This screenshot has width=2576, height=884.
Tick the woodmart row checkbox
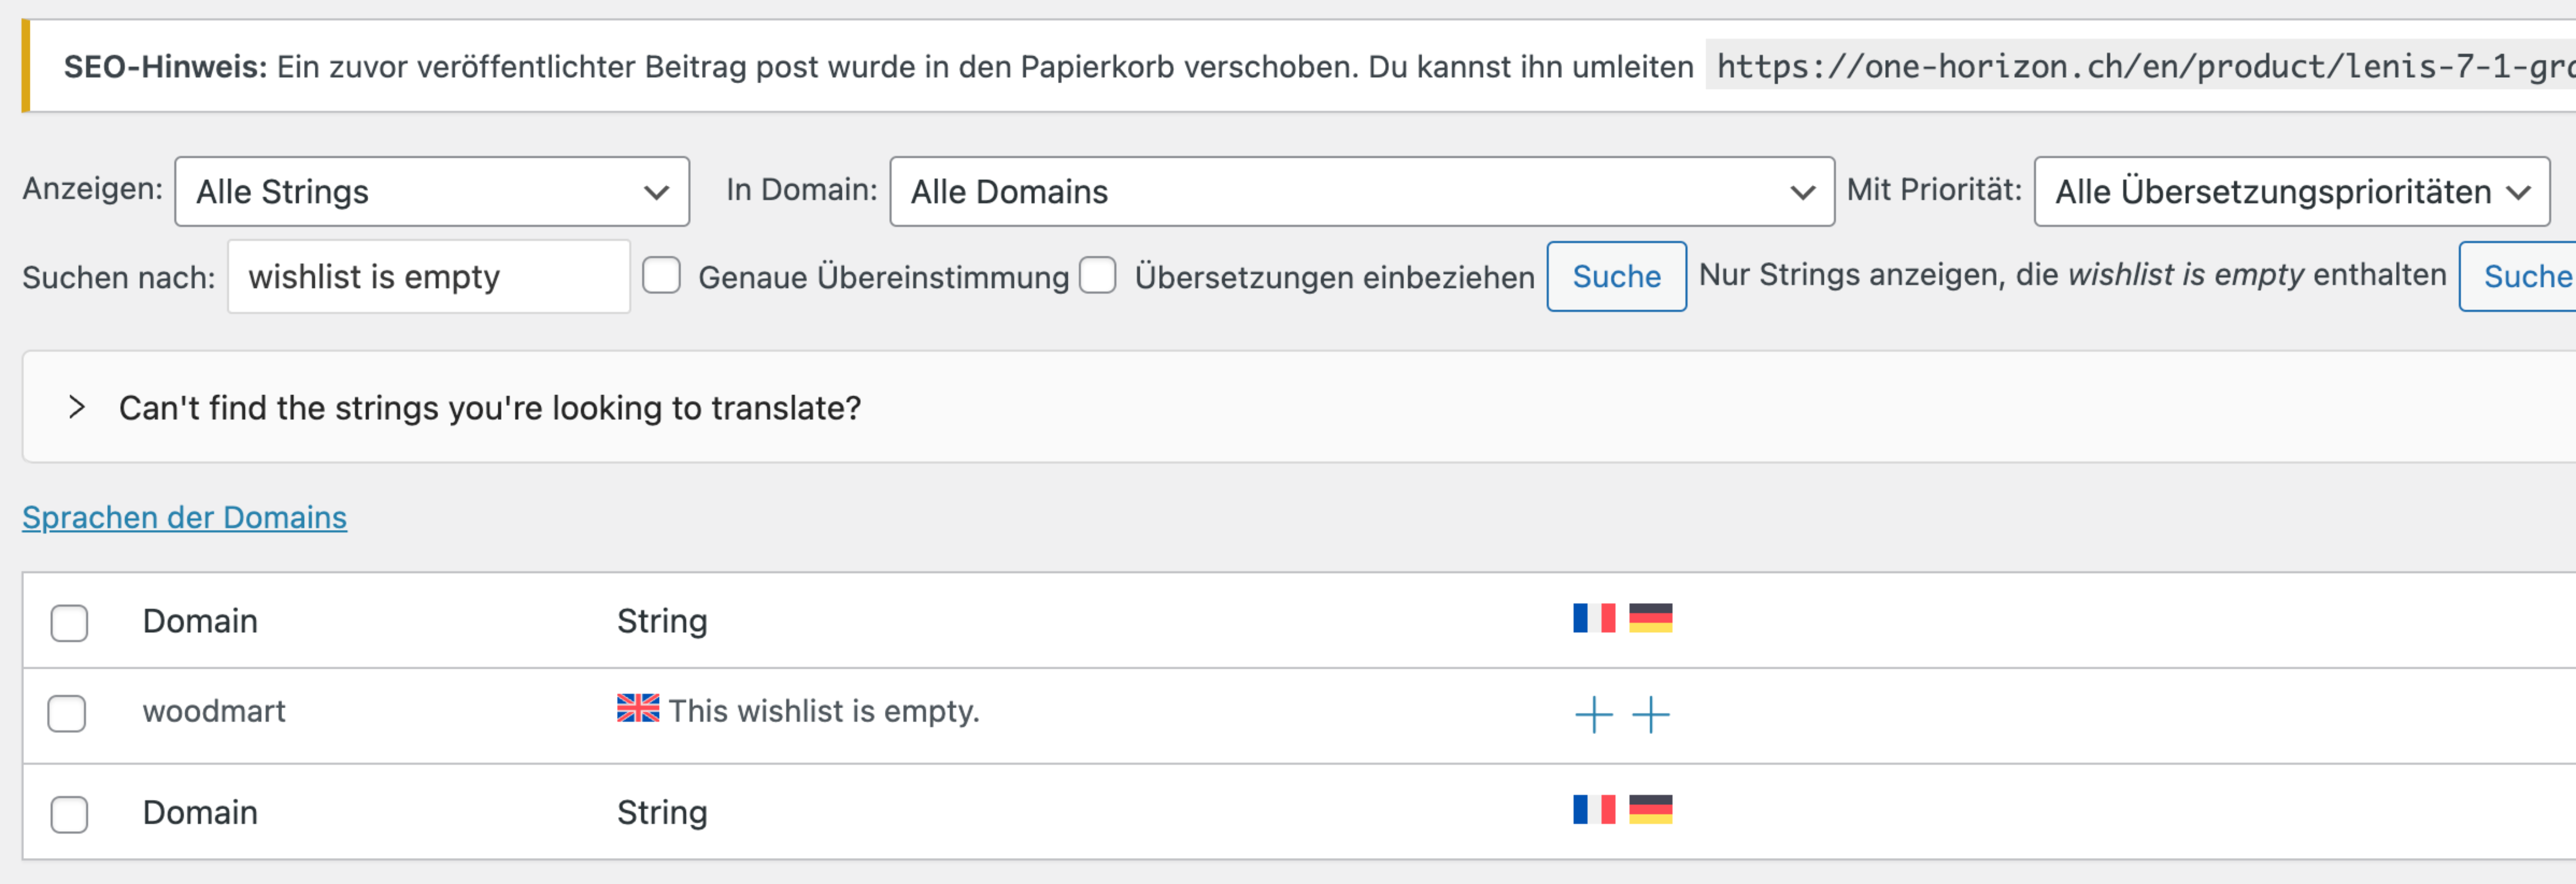click(x=67, y=714)
